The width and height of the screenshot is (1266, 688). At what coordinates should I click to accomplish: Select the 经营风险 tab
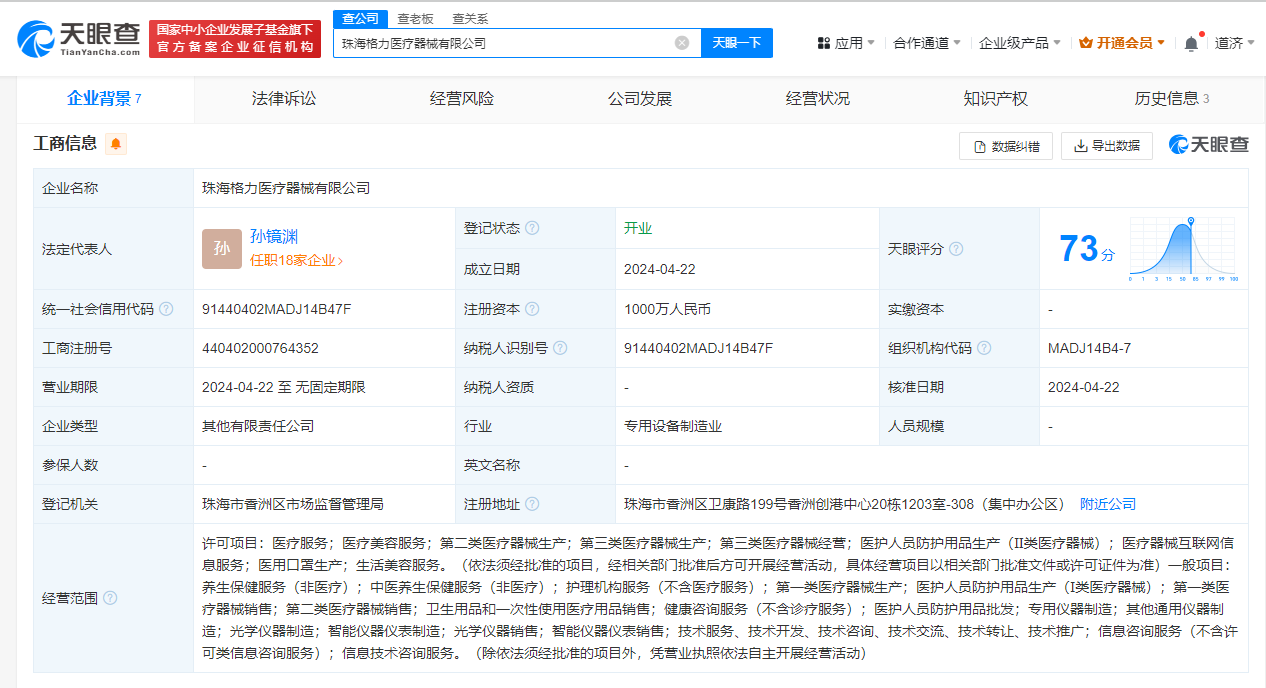(x=462, y=98)
